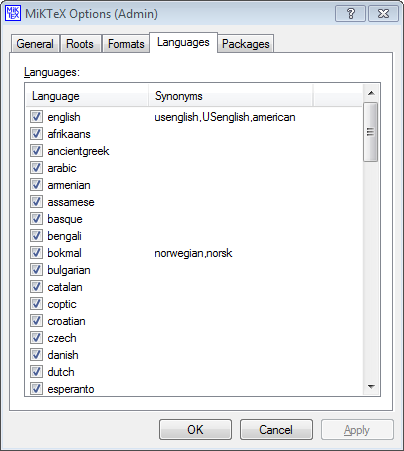Viewport: 404px width, 451px height.
Task: Open the Formats tab
Action: (126, 44)
